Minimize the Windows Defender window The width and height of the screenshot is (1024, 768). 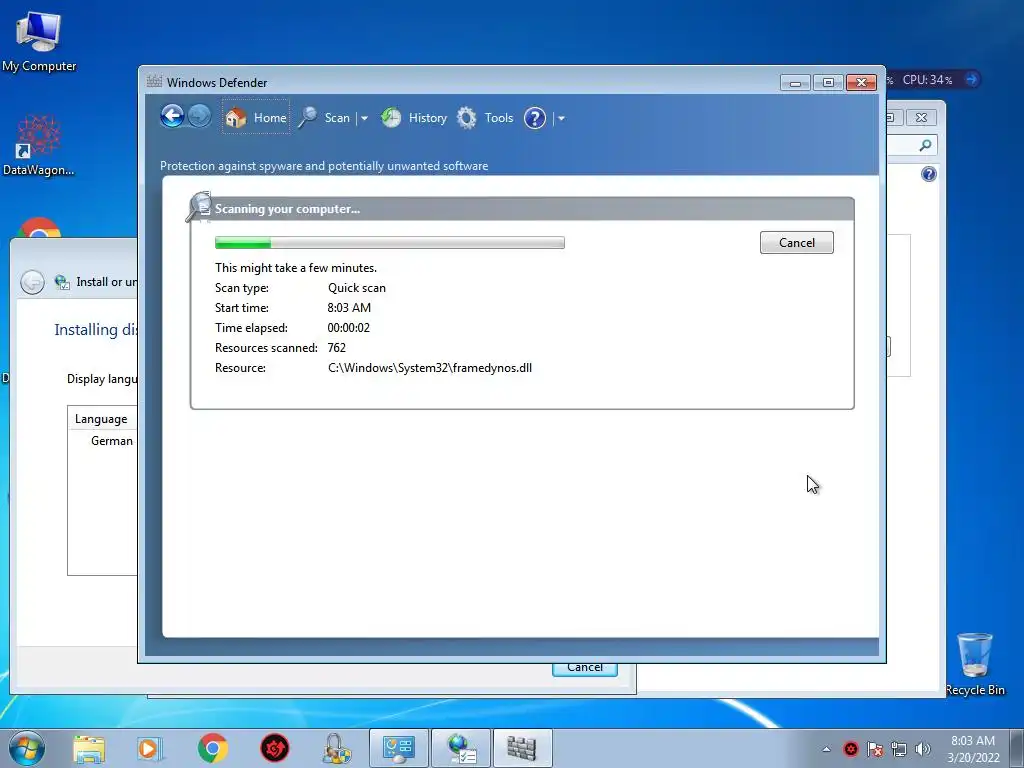tap(795, 82)
